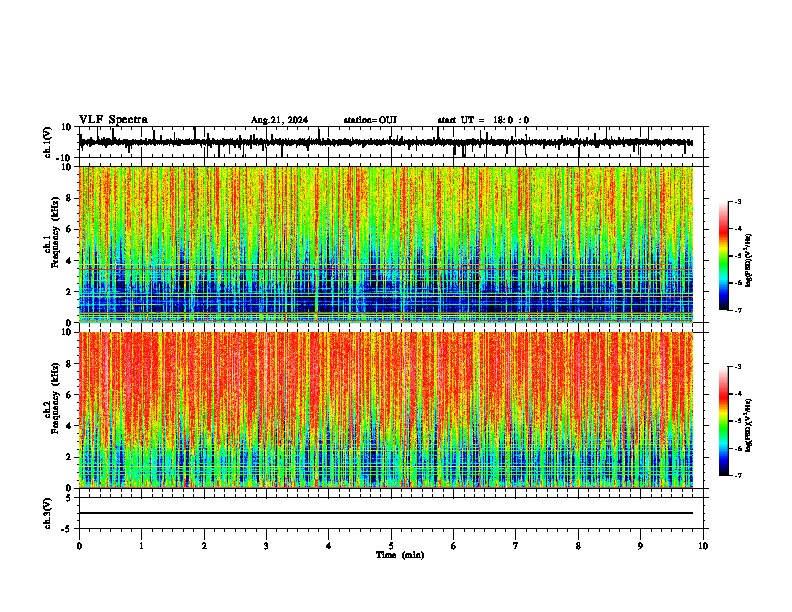This screenshot has width=792, height=612.
Task: Click the "ch.3(V)" axis label
Action: pyautogui.click(x=48, y=513)
